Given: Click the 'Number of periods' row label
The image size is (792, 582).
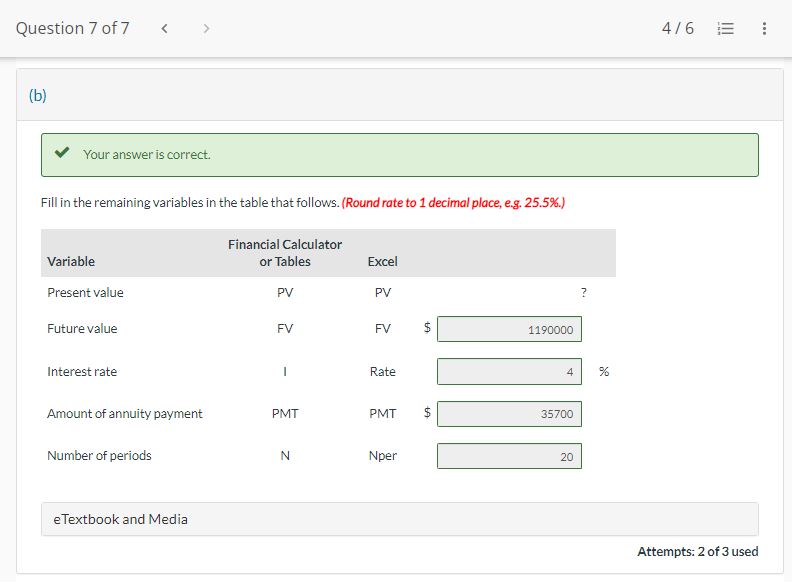Looking at the screenshot, I should (99, 455).
